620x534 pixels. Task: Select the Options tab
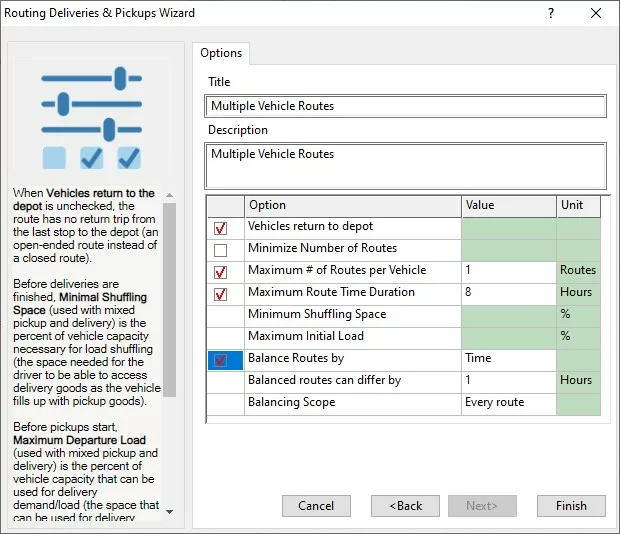point(221,54)
